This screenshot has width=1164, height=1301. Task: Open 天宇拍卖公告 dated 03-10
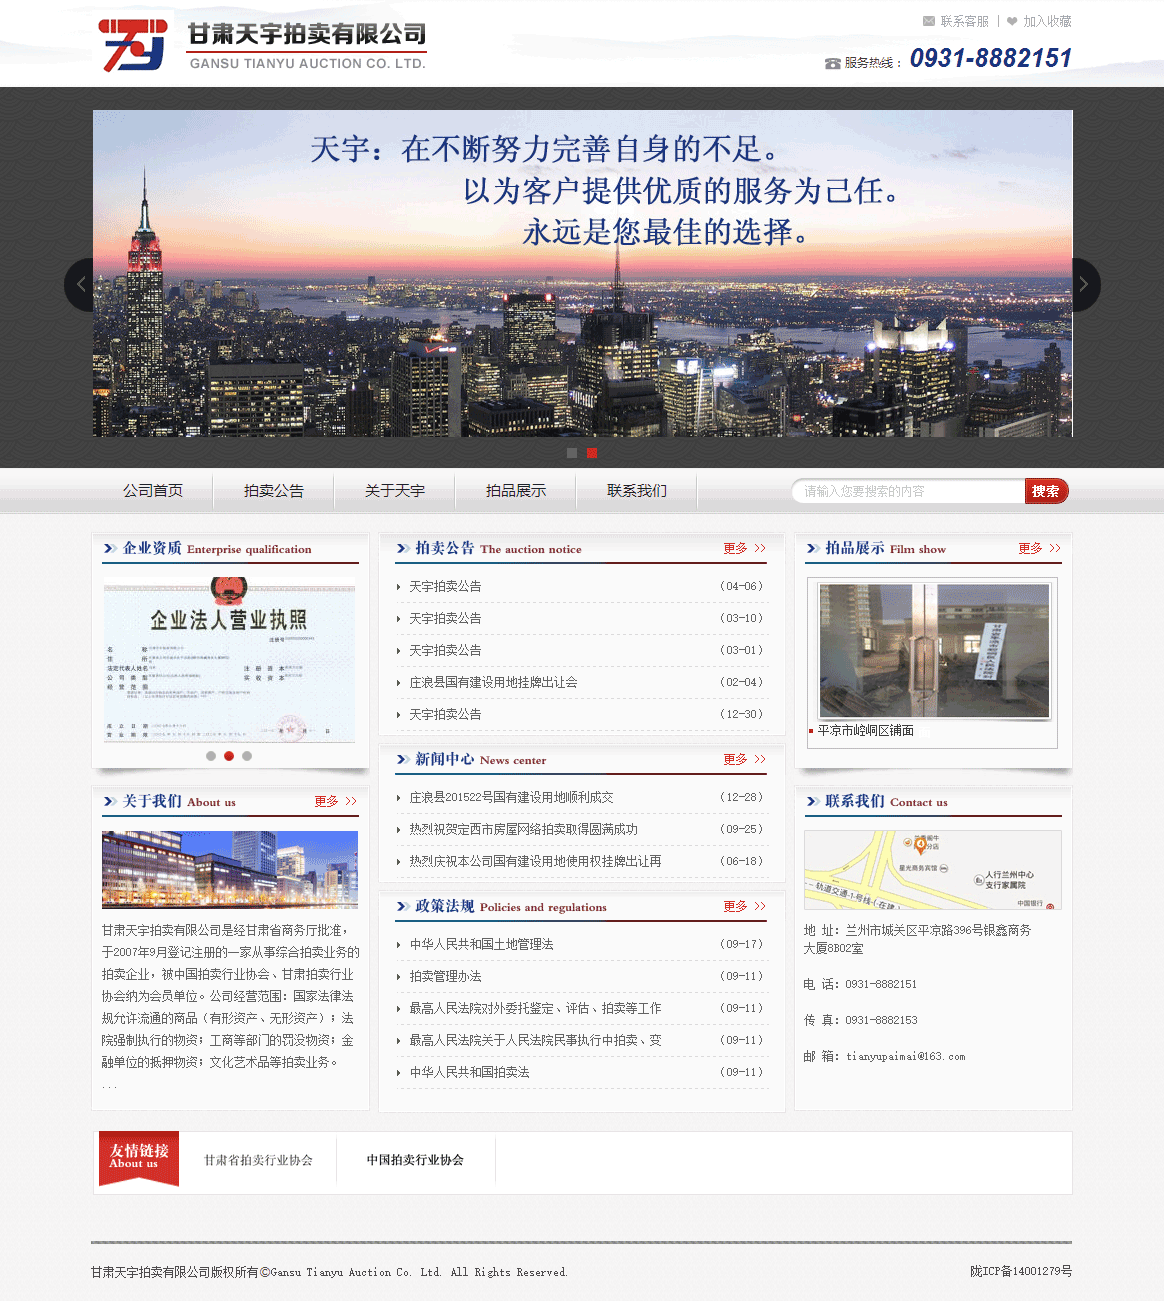(x=445, y=618)
